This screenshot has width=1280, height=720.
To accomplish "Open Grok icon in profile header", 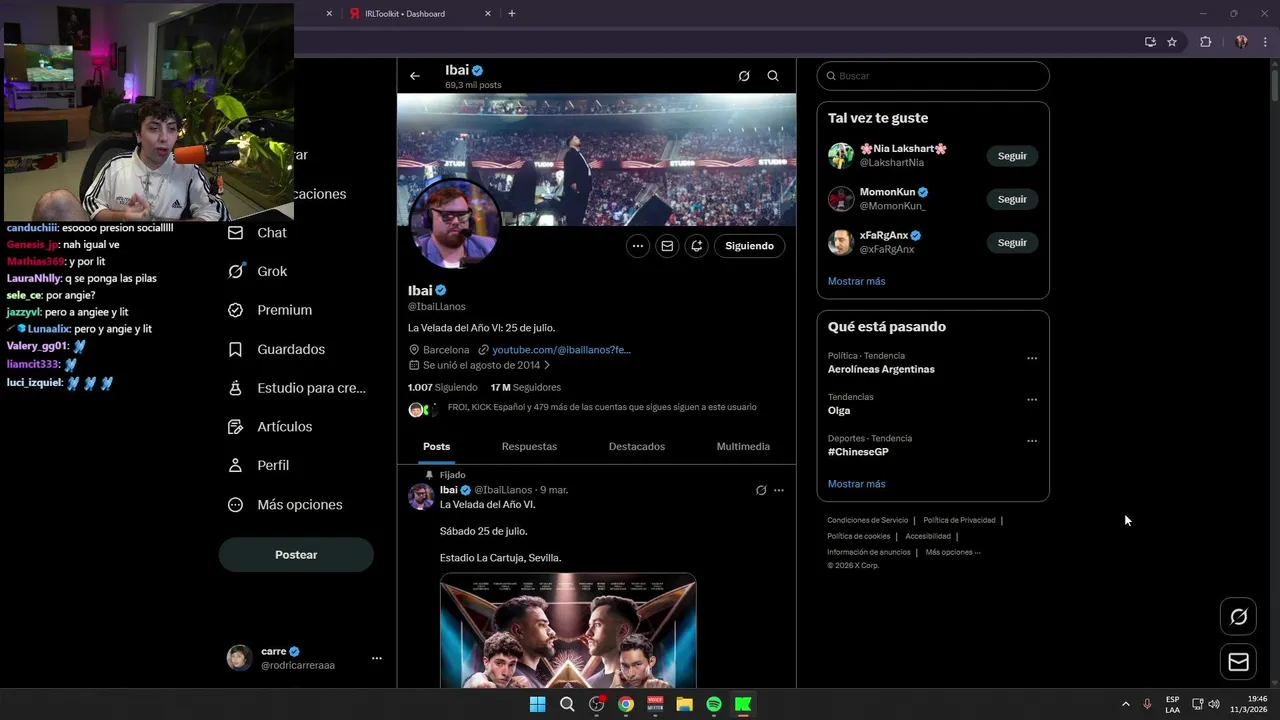I will 744,76.
